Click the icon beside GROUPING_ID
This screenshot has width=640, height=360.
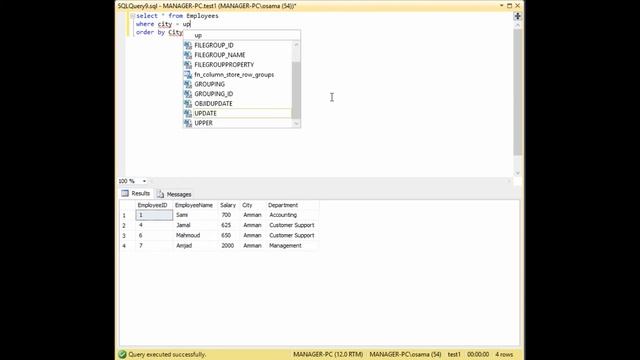pos(188,94)
